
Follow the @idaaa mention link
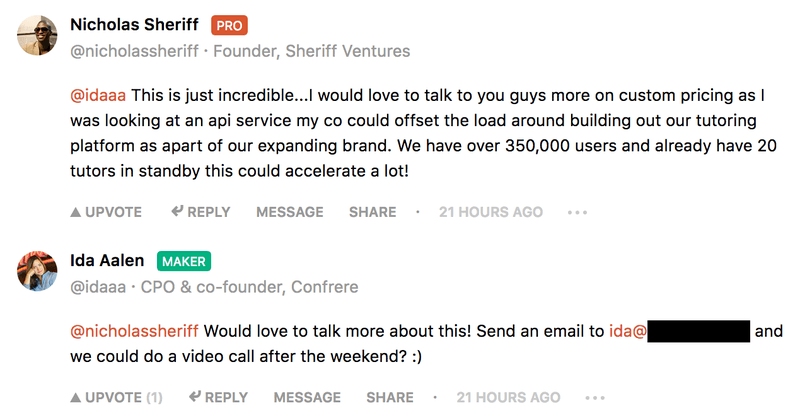[x=97, y=96]
